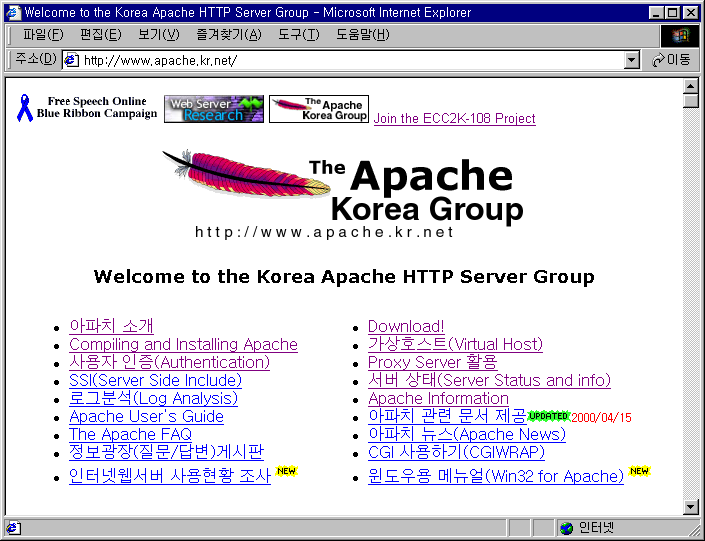Open the 파일(F) menu
The image size is (705, 541).
pos(43,35)
